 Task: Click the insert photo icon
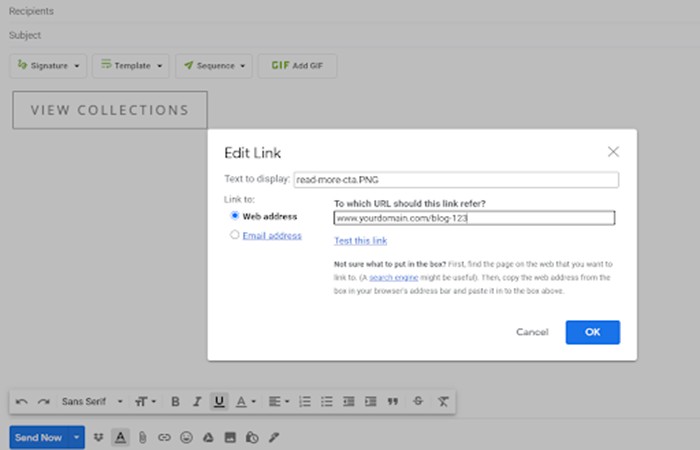230,437
